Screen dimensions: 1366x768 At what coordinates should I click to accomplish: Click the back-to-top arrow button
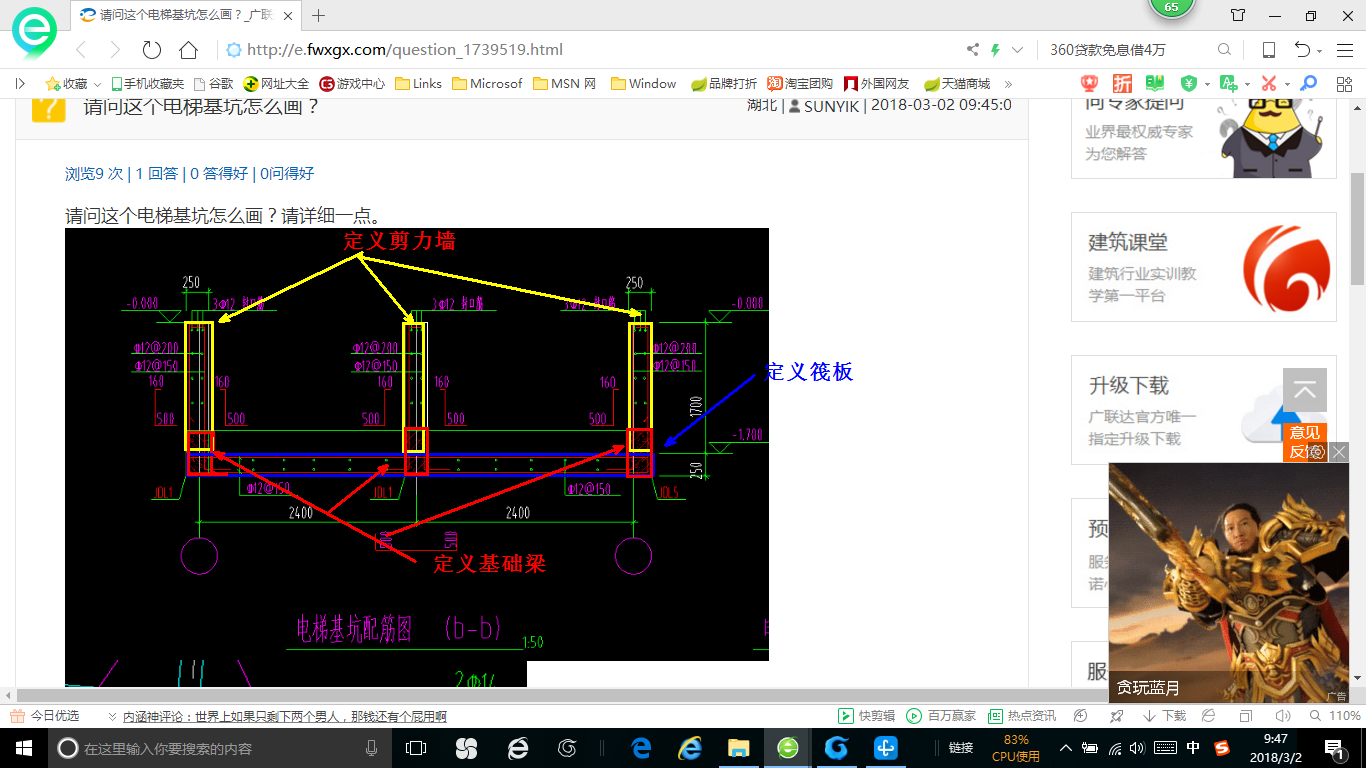1305,390
